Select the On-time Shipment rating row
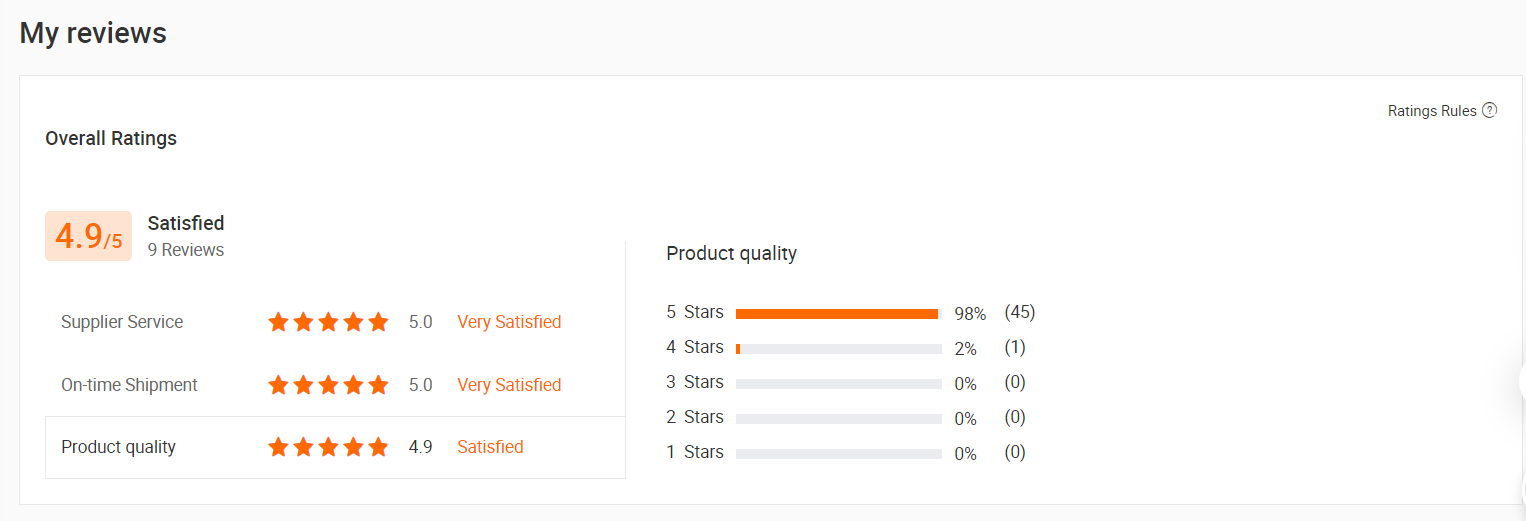 (x=335, y=385)
